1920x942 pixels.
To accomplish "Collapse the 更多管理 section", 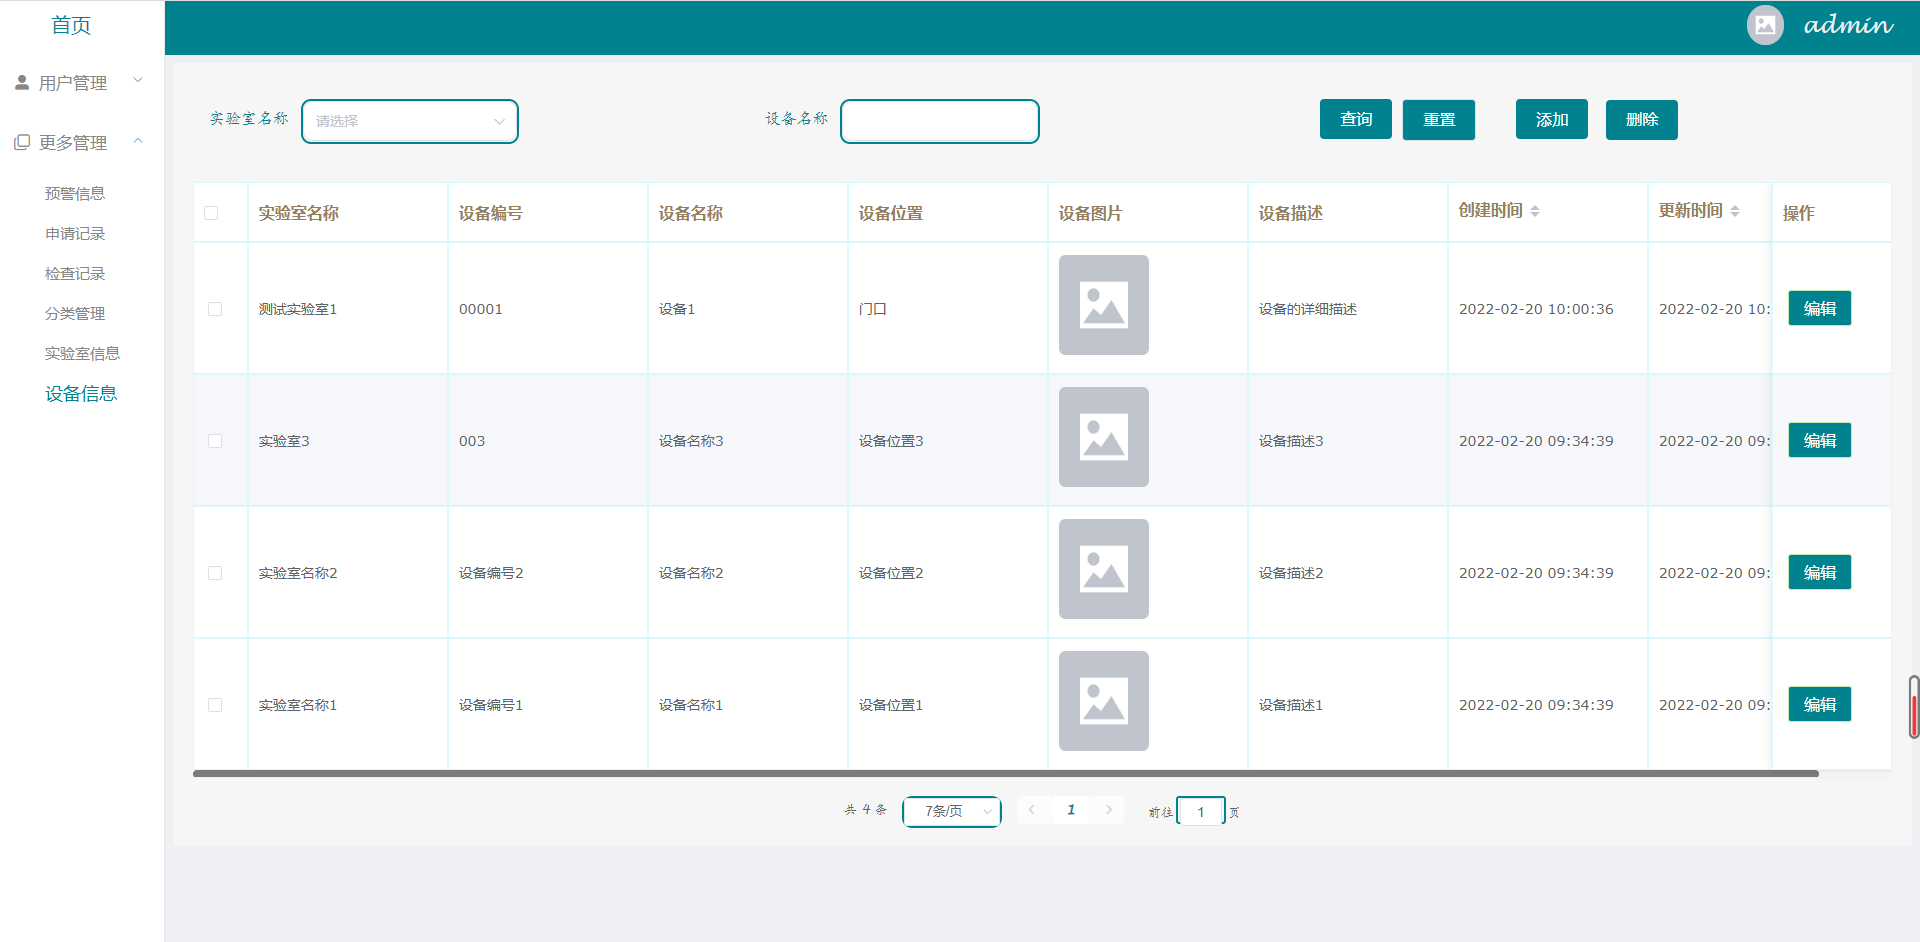I will click(x=137, y=141).
